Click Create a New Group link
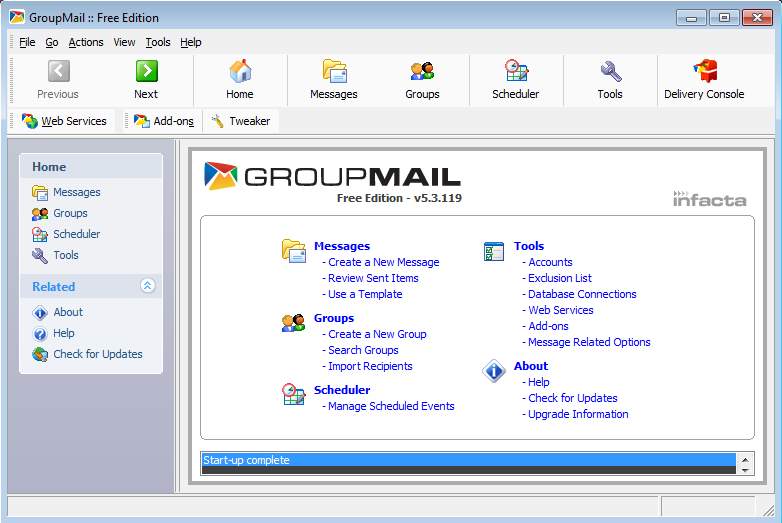This screenshot has width=782, height=523. 377,334
